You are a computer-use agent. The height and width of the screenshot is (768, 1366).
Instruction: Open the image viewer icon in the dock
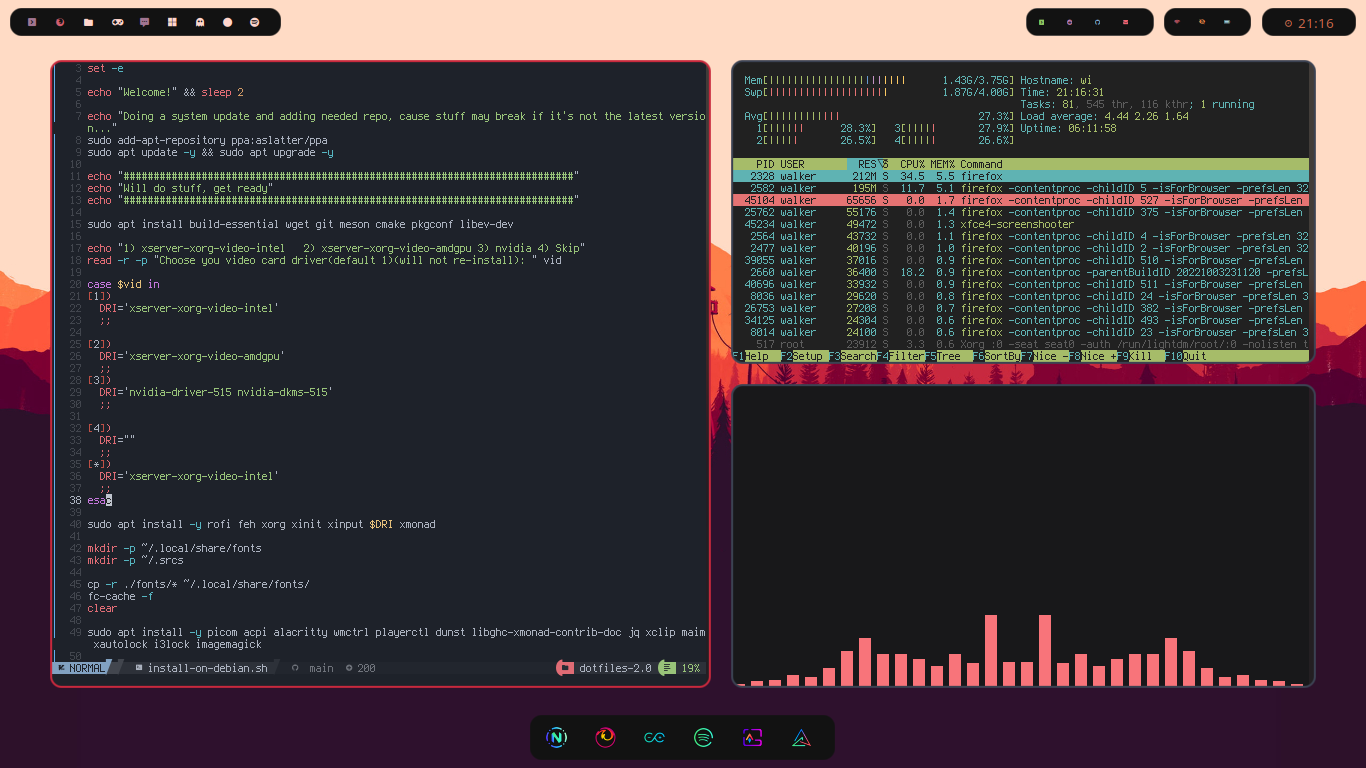tap(752, 737)
